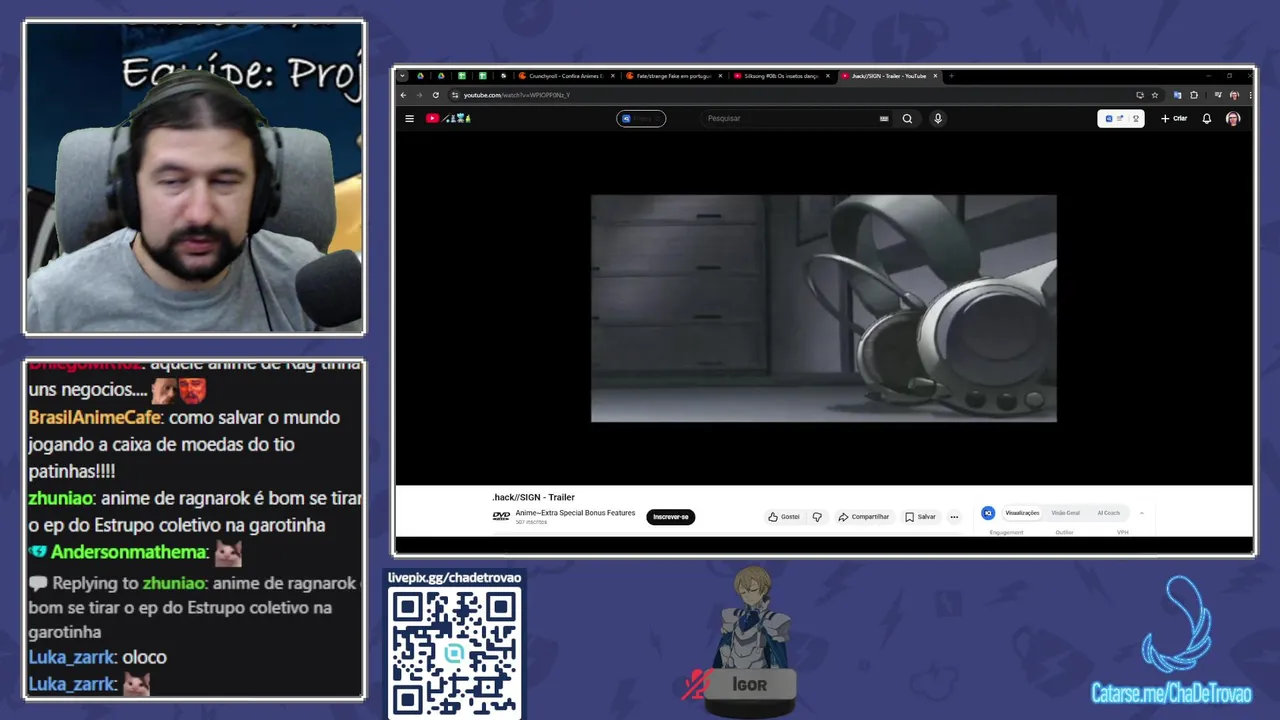Open the YouTube notifications bell
This screenshot has width=1280, height=720.
(x=1206, y=118)
